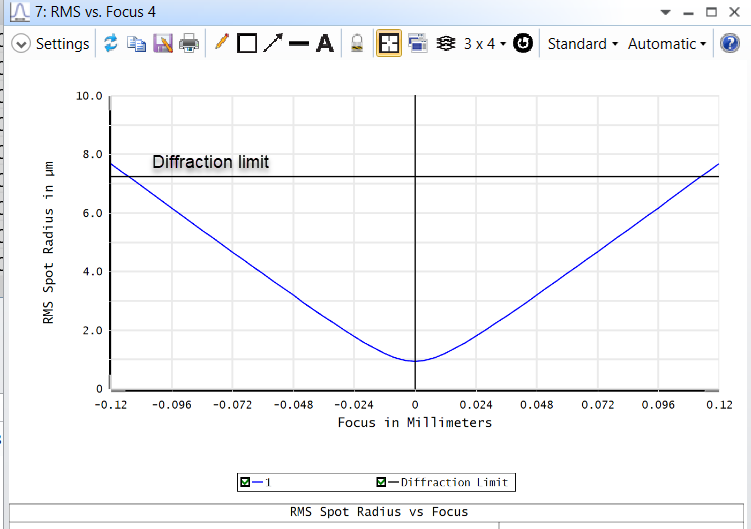
Task: Open the Automatic dropdown menu
Action: pyautogui.click(x=667, y=44)
